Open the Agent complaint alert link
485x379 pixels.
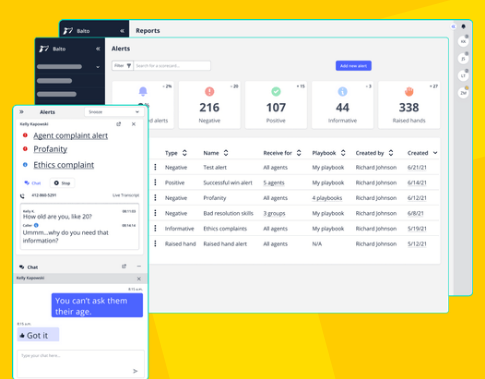pos(70,136)
